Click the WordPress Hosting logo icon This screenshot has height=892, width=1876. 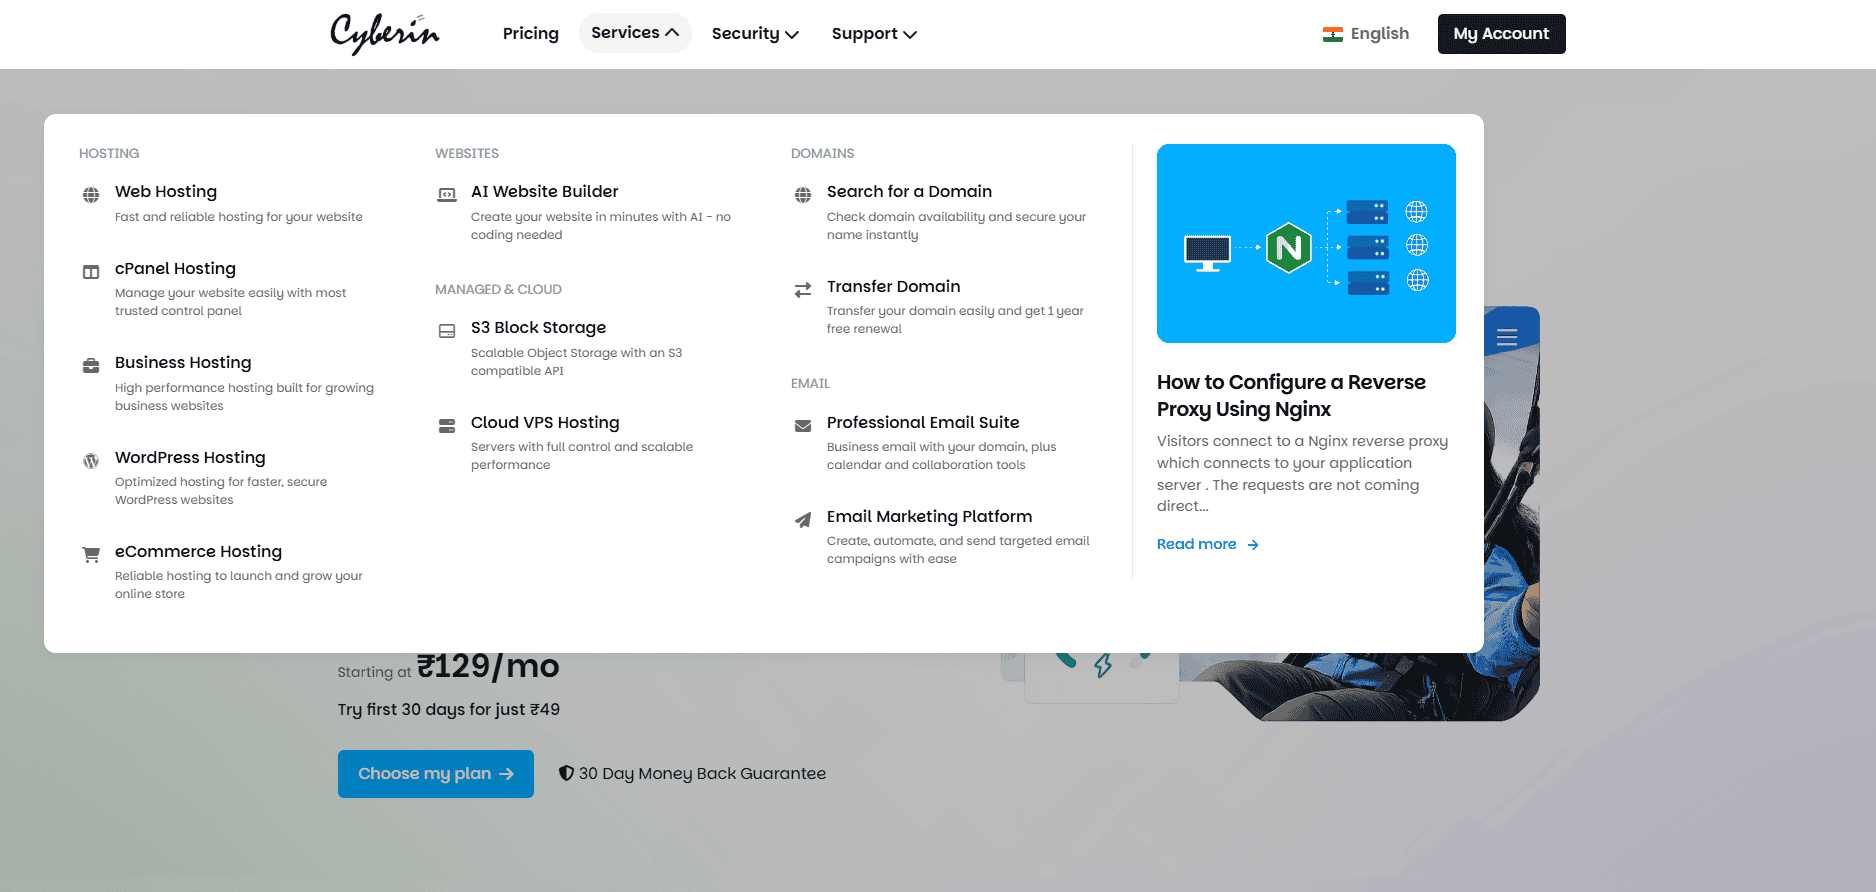point(91,461)
